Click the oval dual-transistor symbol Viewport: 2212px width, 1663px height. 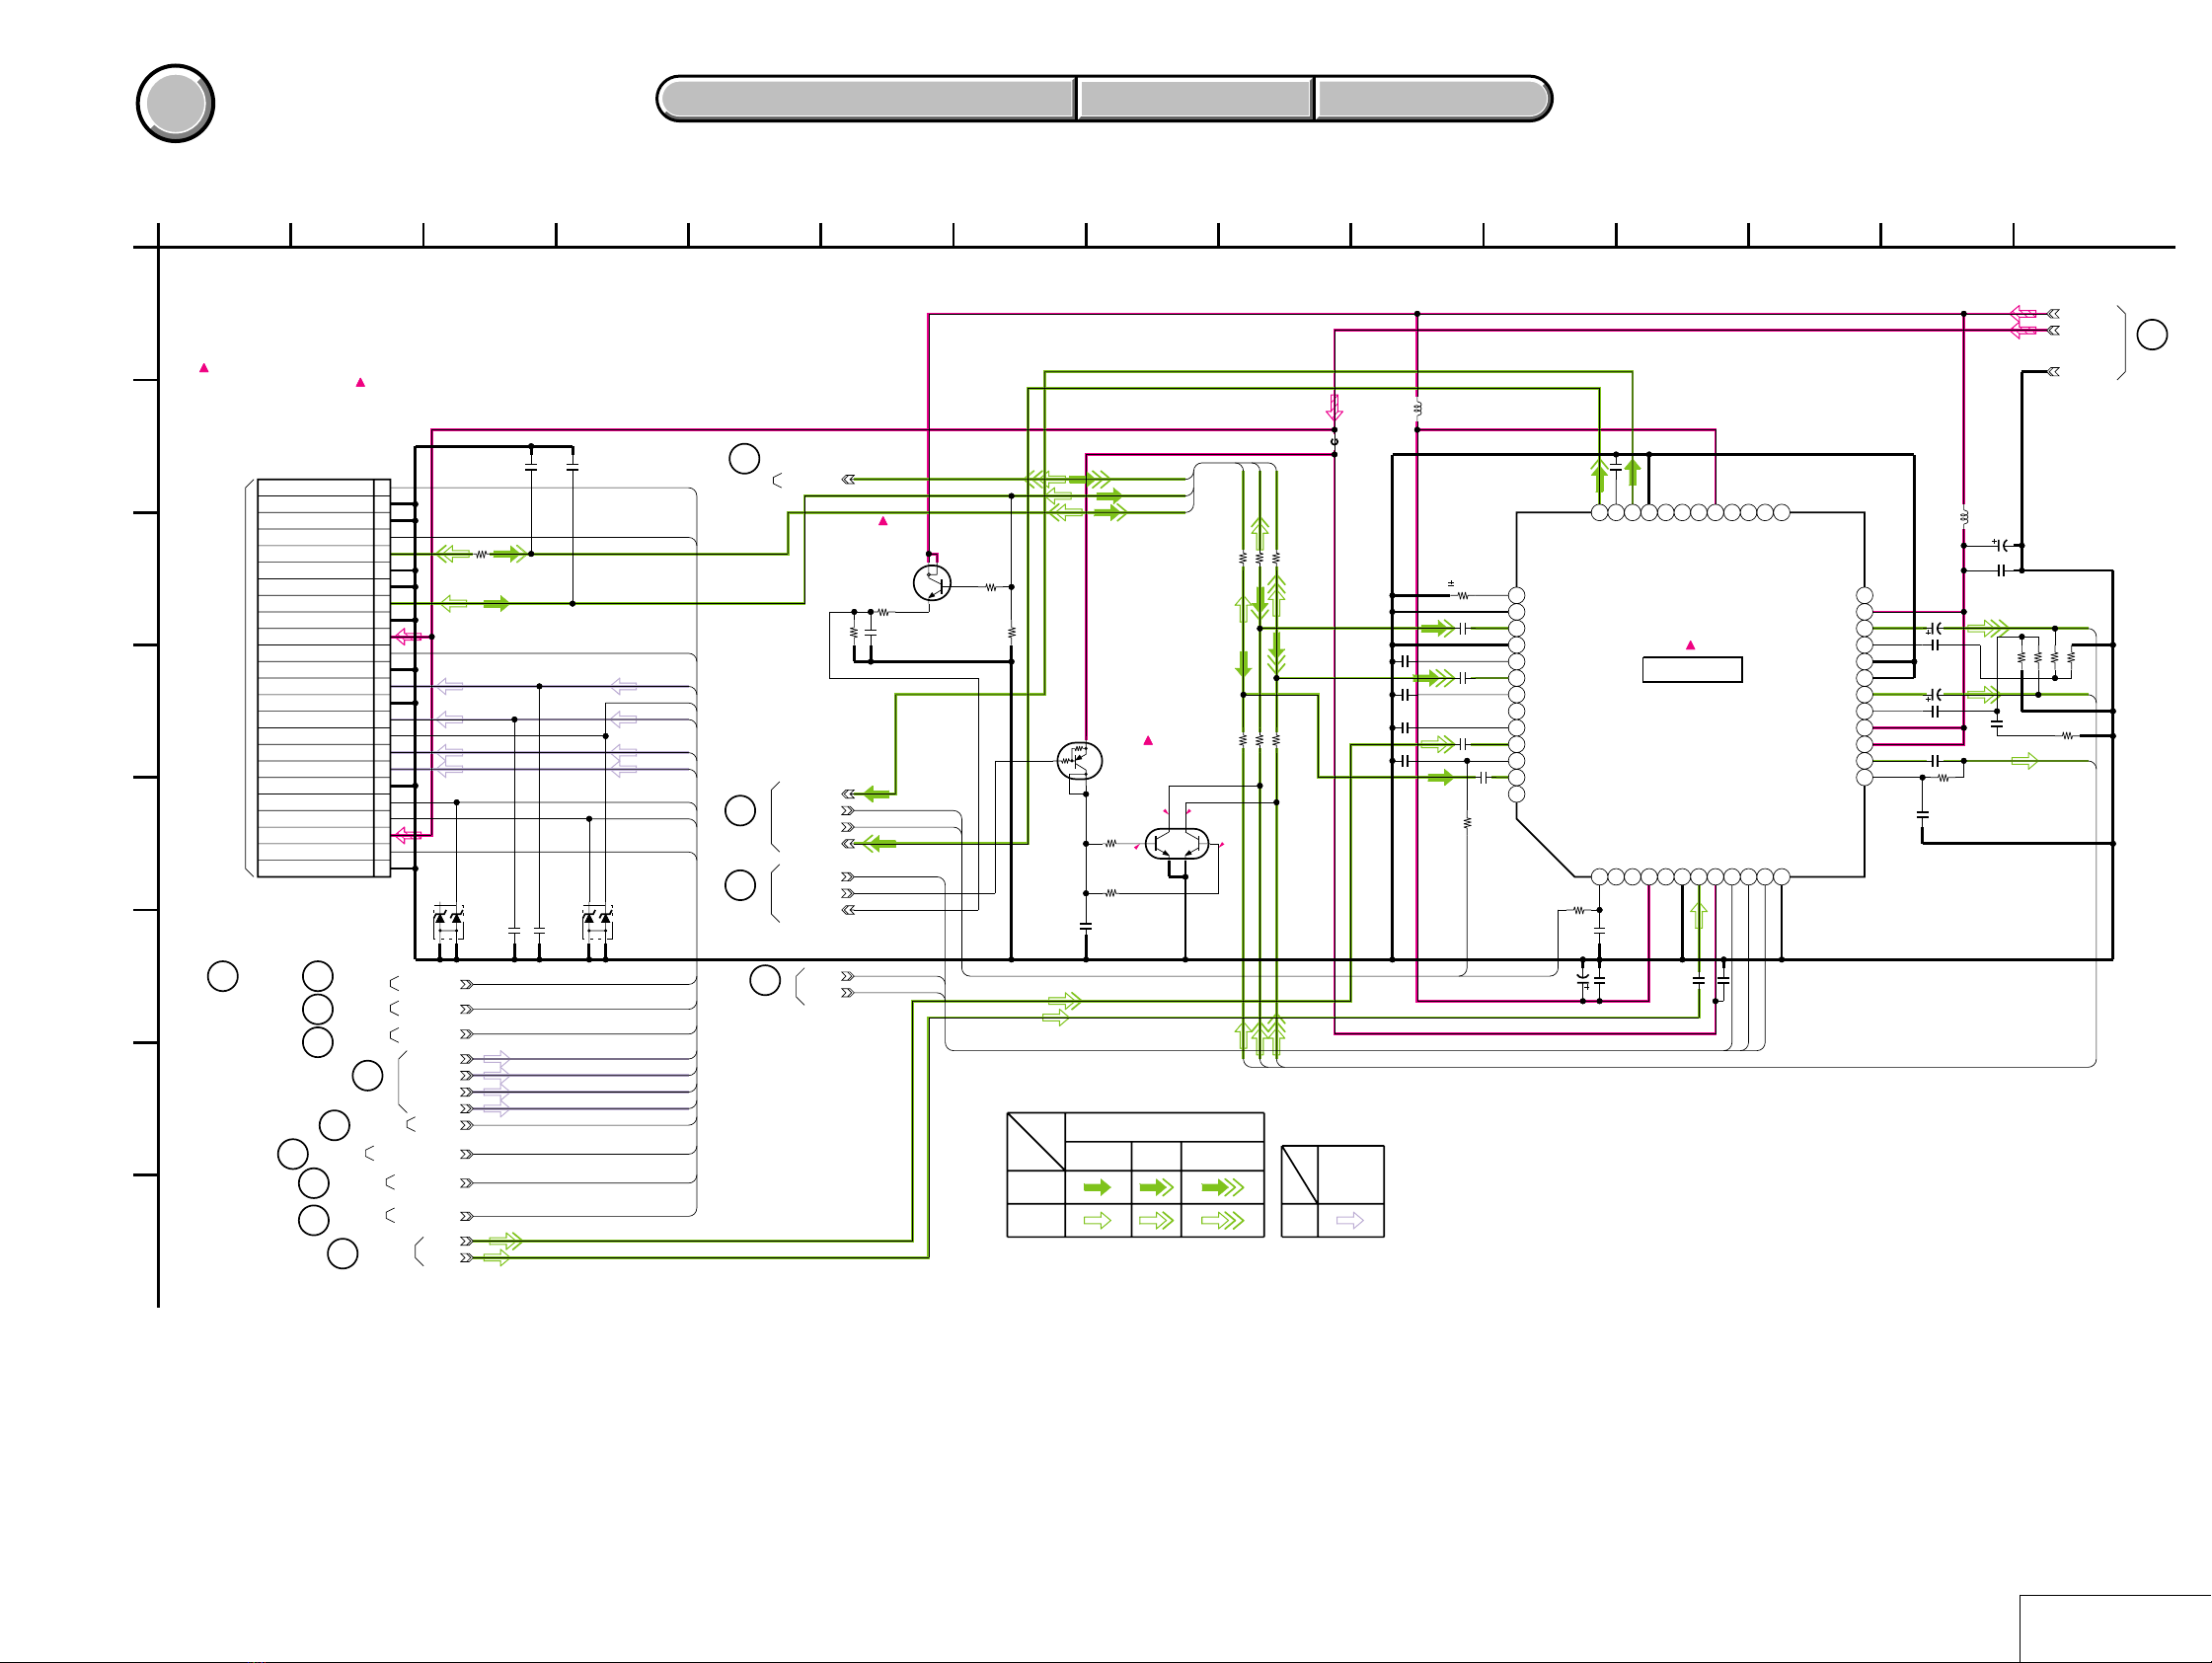pos(1177,844)
